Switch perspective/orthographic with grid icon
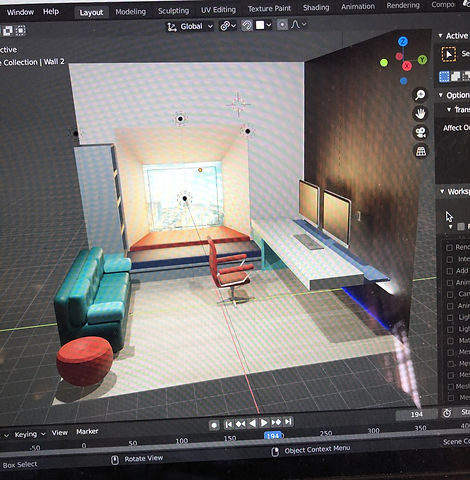The width and height of the screenshot is (470, 480). click(x=421, y=152)
